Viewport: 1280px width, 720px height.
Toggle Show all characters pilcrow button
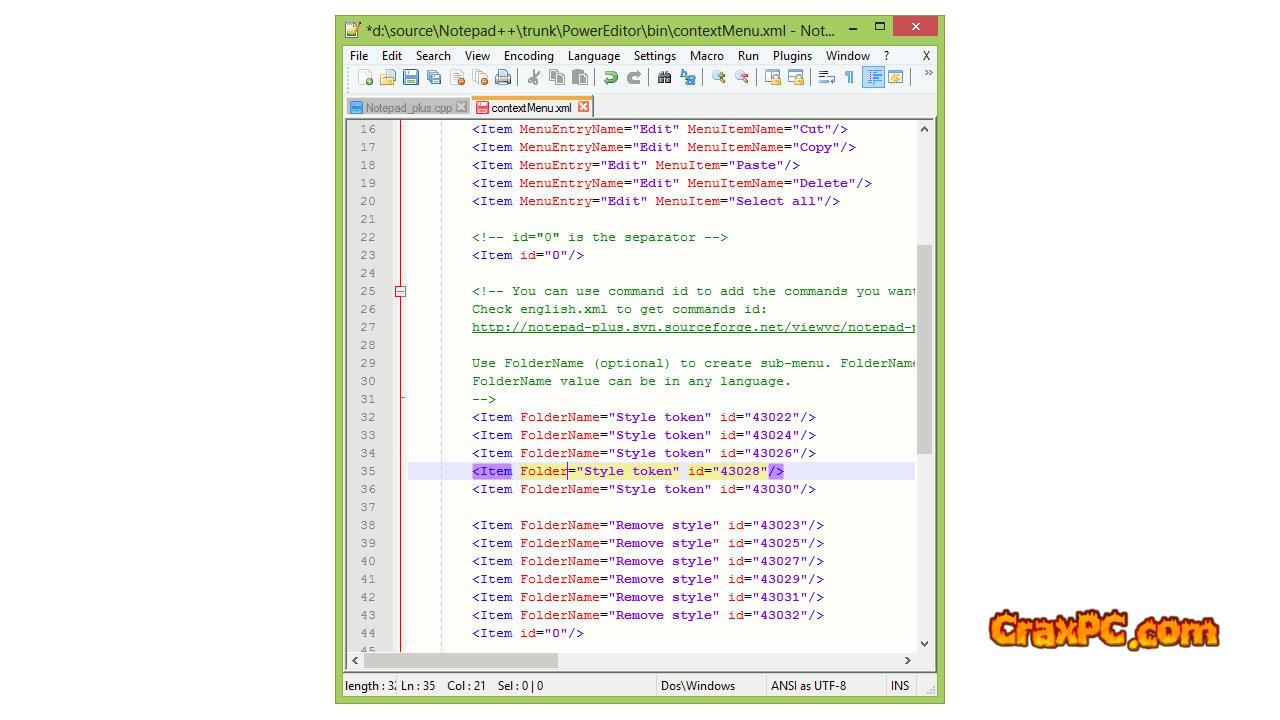click(849, 78)
